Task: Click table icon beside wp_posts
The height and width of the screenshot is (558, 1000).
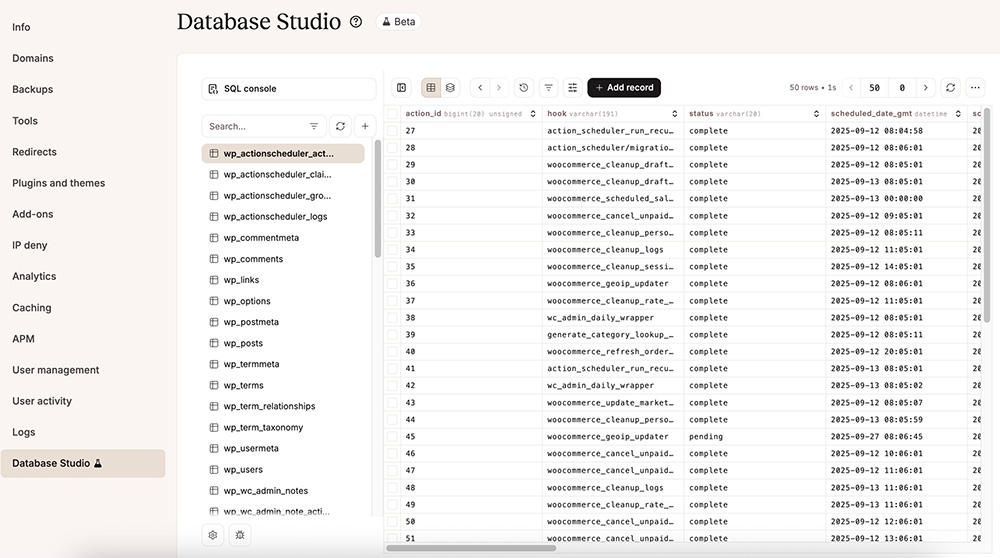Action: point(214,343)
